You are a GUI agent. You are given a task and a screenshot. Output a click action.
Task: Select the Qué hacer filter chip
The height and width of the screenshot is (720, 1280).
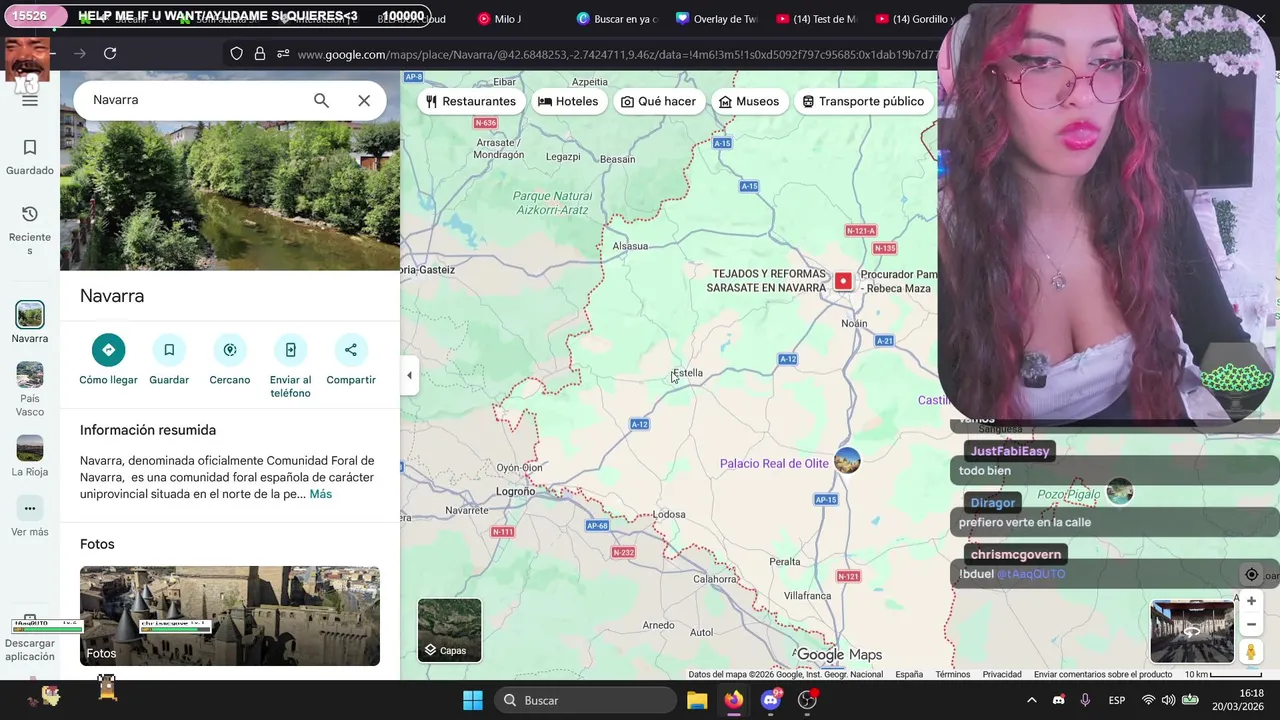click(x=658, y=101)
